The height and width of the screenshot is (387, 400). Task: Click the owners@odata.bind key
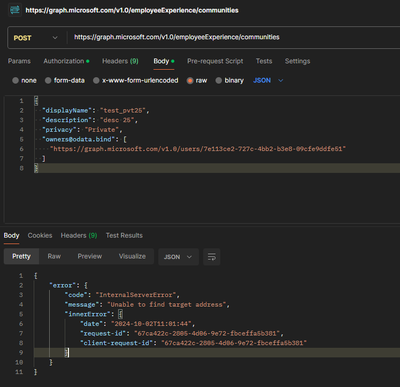click(x=78, y=139)
